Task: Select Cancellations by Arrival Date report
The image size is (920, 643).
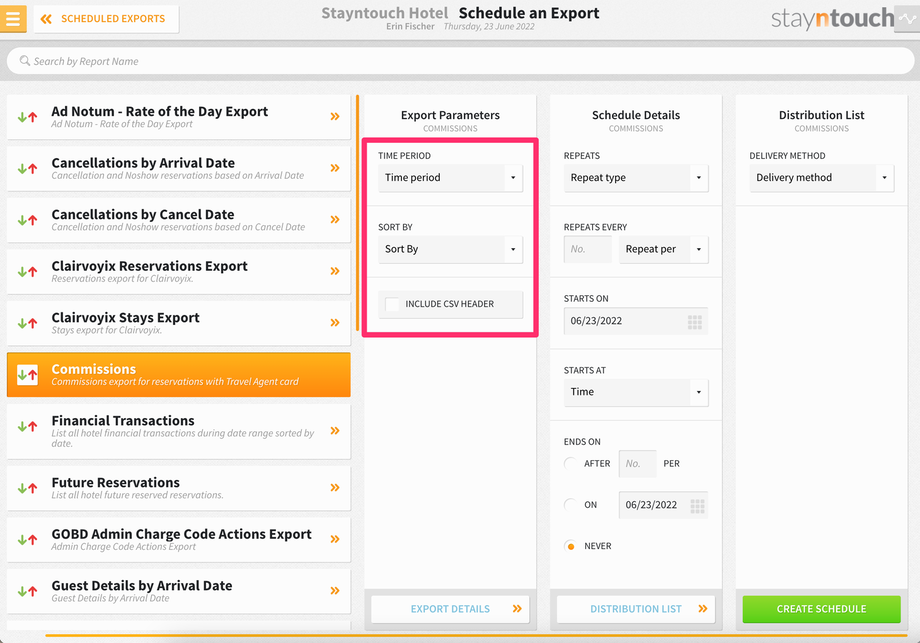Action: (x=178, y=168)
